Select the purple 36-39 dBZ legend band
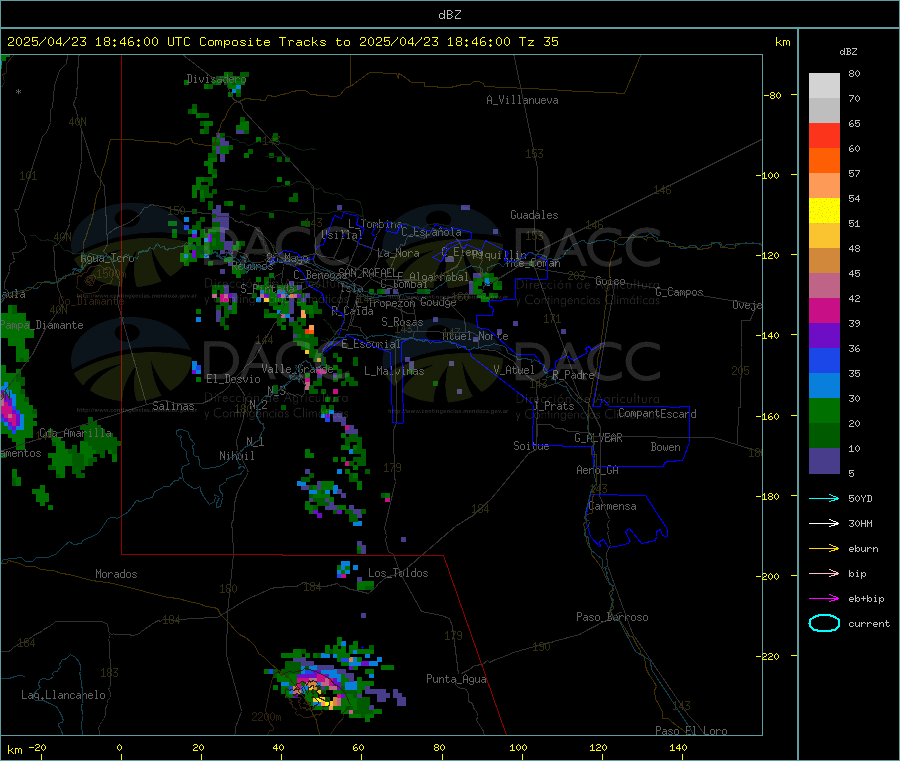This screenshot has width=900, height=761. (x=824, y=336)
